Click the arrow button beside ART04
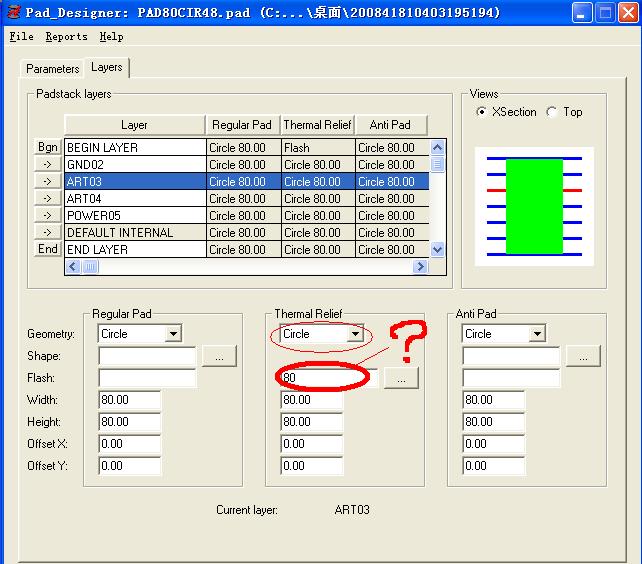The width and height of the screenshot is (642, 564). click(47, 198)
